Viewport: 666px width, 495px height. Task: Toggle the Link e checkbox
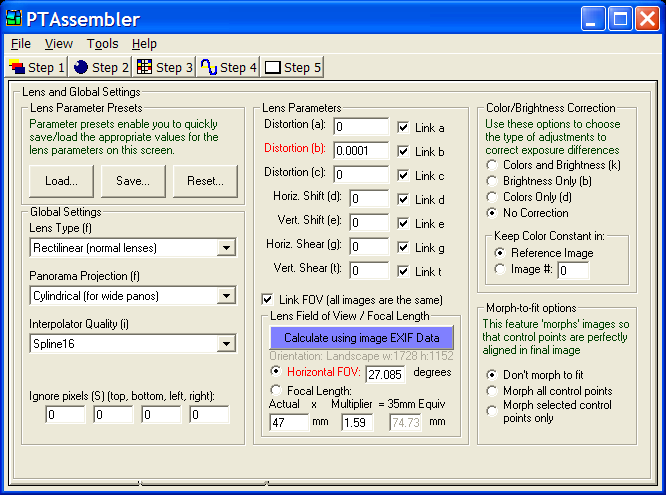(403, 223)
